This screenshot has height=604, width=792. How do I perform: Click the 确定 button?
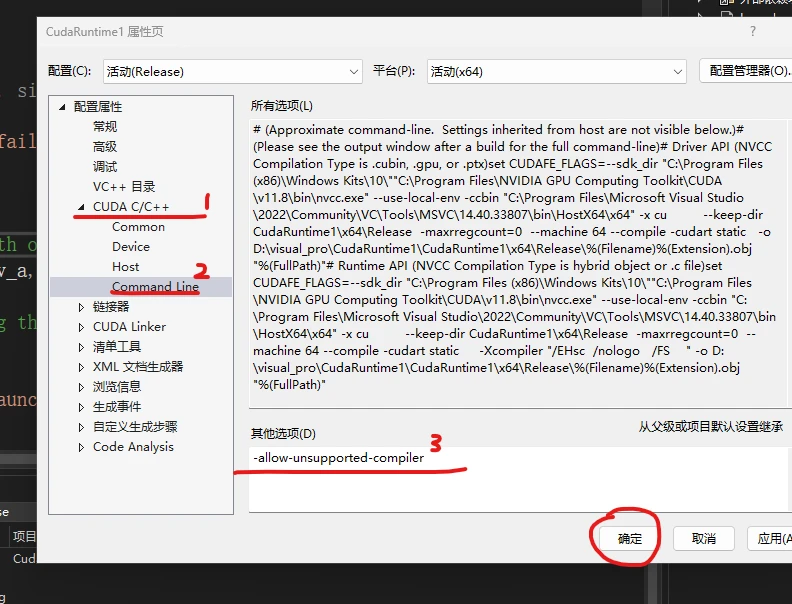(x=629, y=538)
